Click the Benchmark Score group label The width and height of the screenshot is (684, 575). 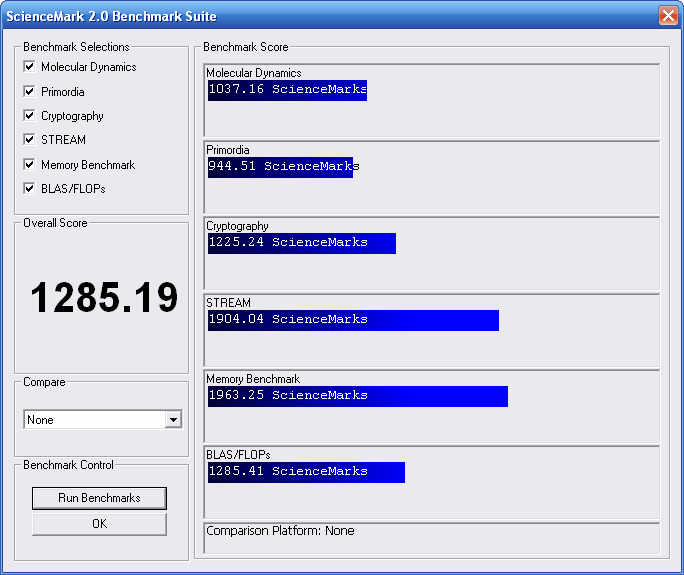pos(246,47)
